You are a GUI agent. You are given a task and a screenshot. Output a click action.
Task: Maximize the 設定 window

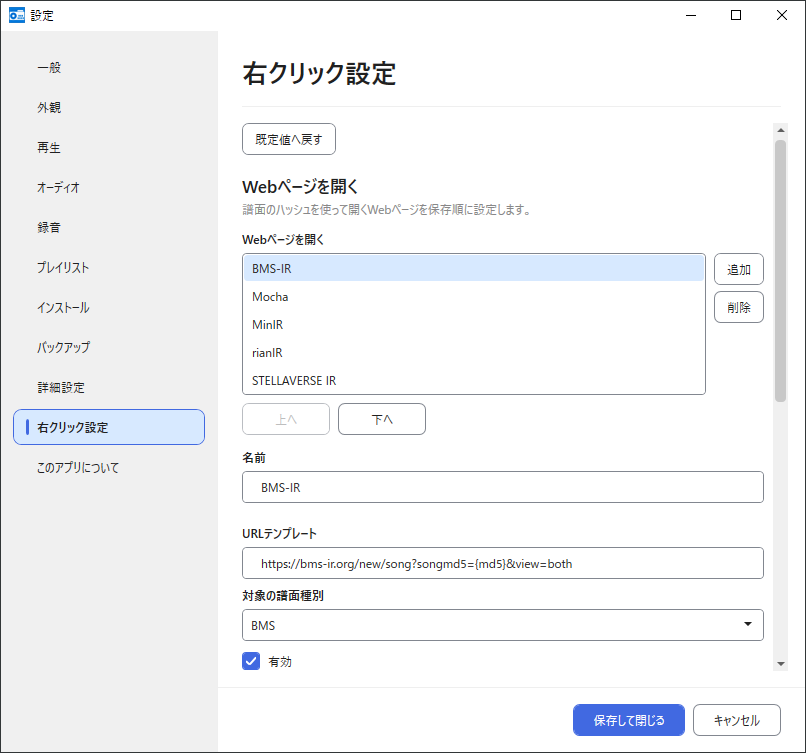(736, 15)
